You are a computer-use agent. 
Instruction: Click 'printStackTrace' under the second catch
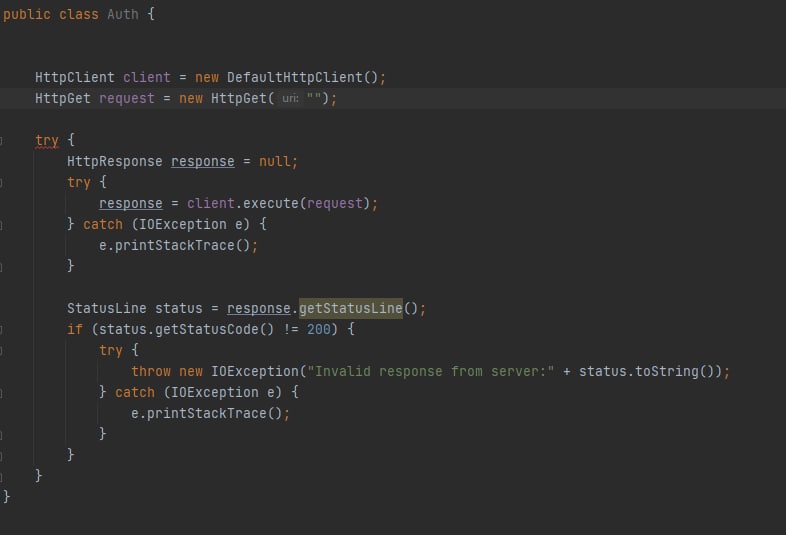[x=207, y=413]
